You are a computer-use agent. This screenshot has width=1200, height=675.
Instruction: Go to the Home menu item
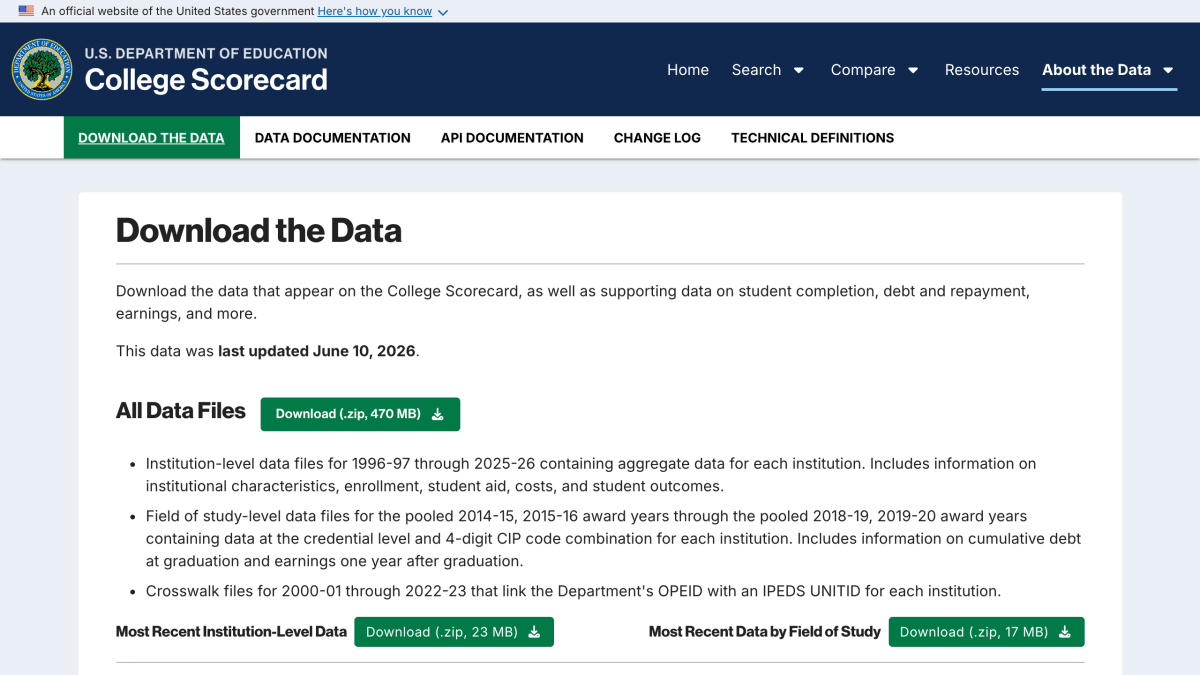[688, 70]
